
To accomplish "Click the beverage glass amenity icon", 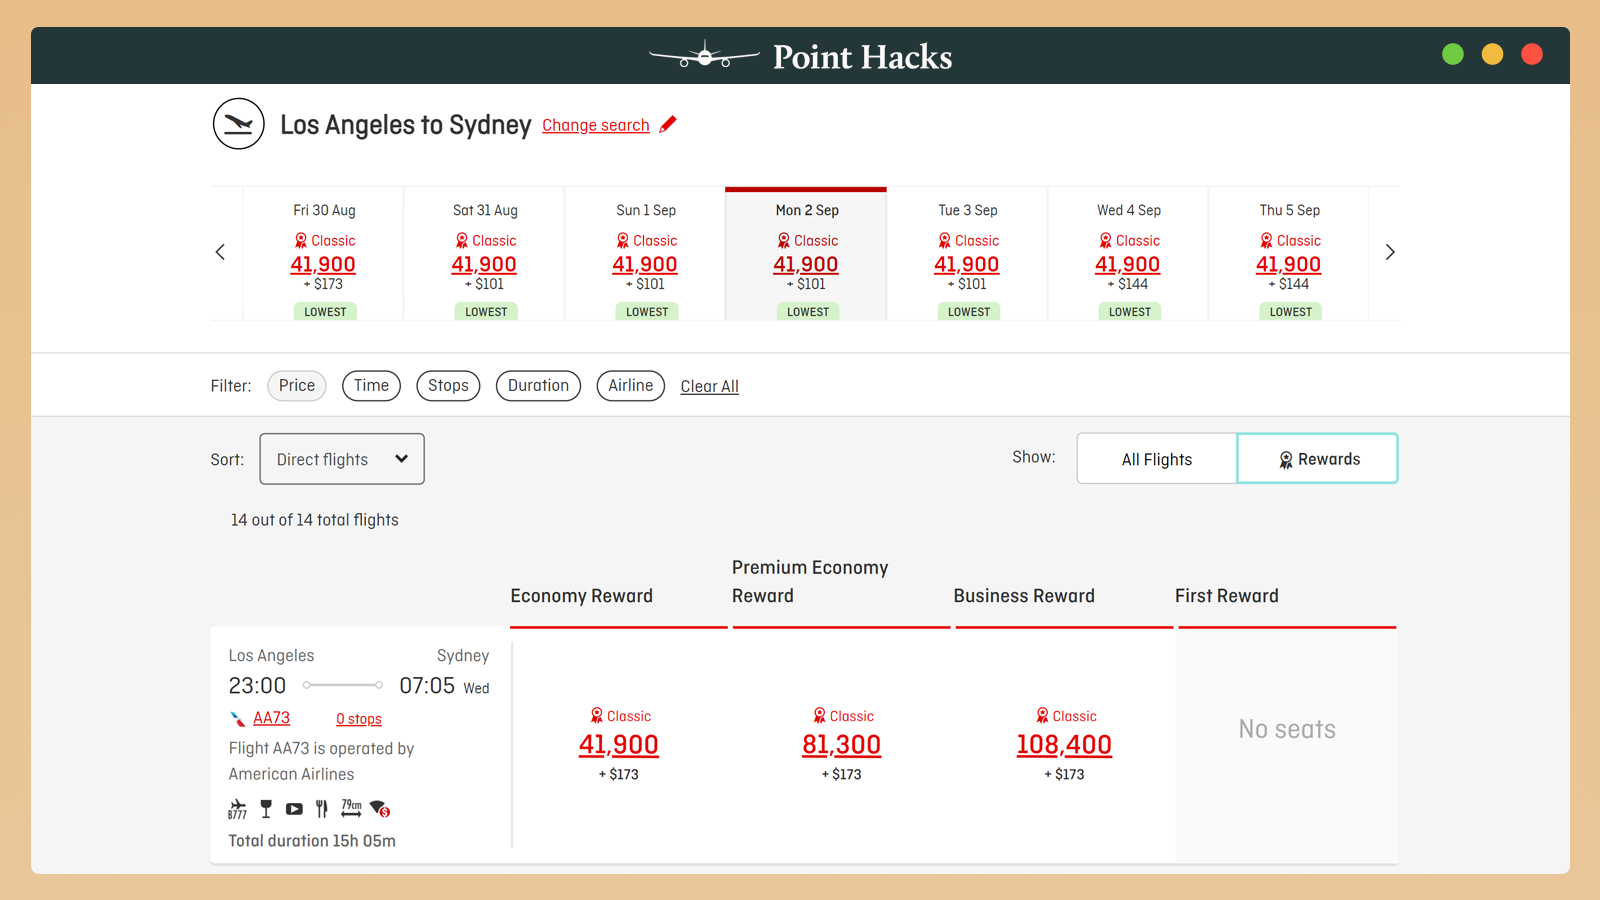I will [266, 809].
